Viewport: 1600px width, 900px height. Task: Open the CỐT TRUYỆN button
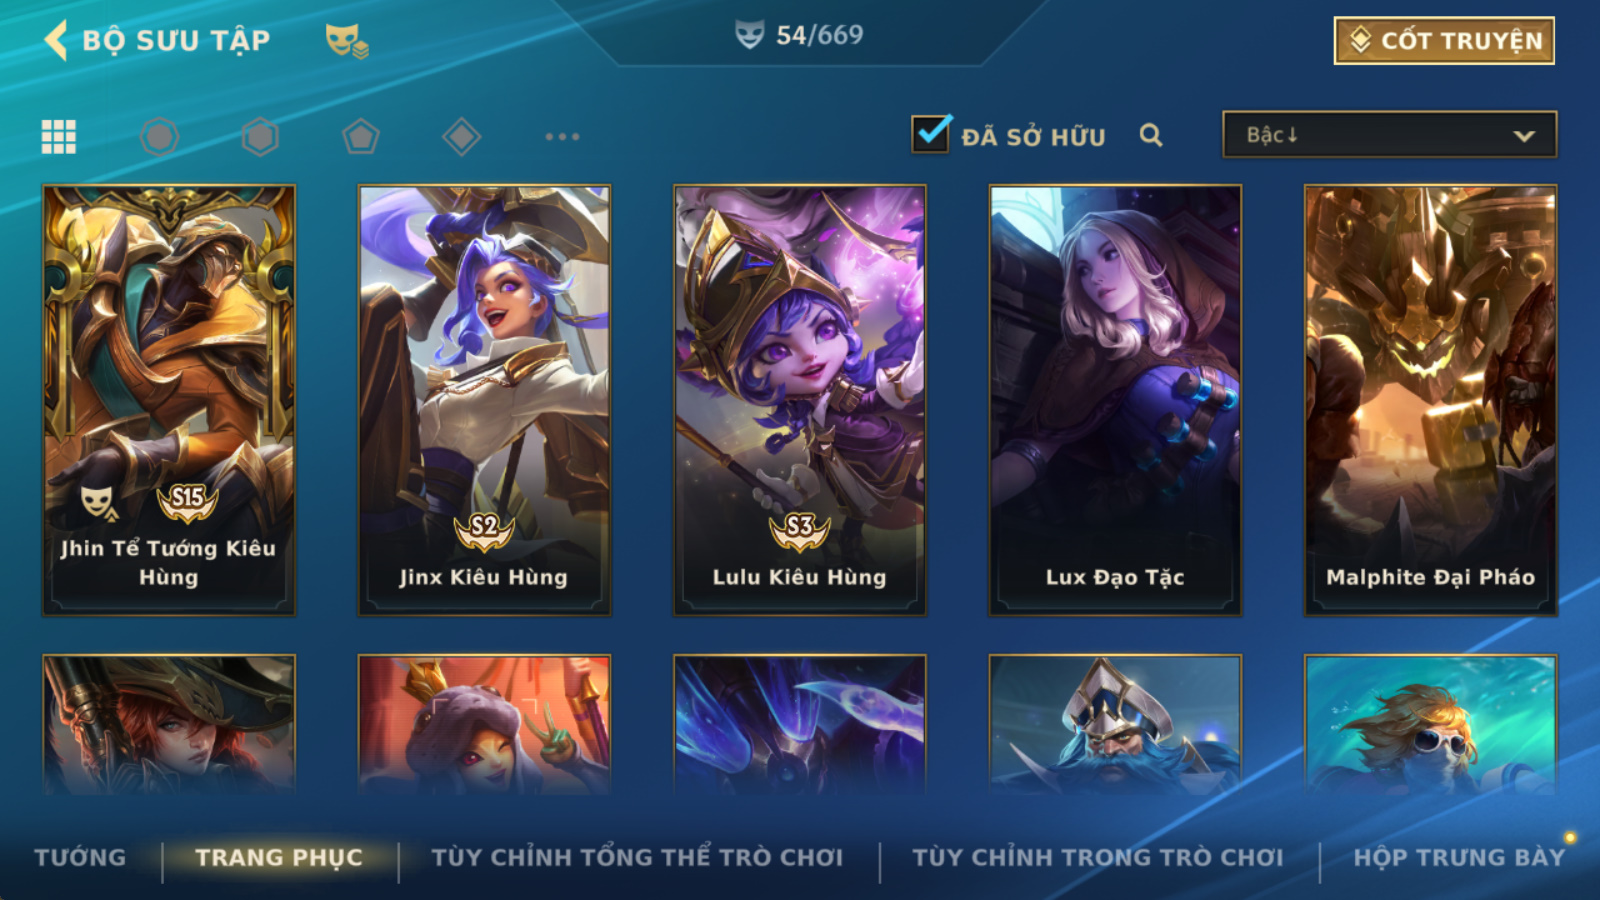coord(1444,40)
